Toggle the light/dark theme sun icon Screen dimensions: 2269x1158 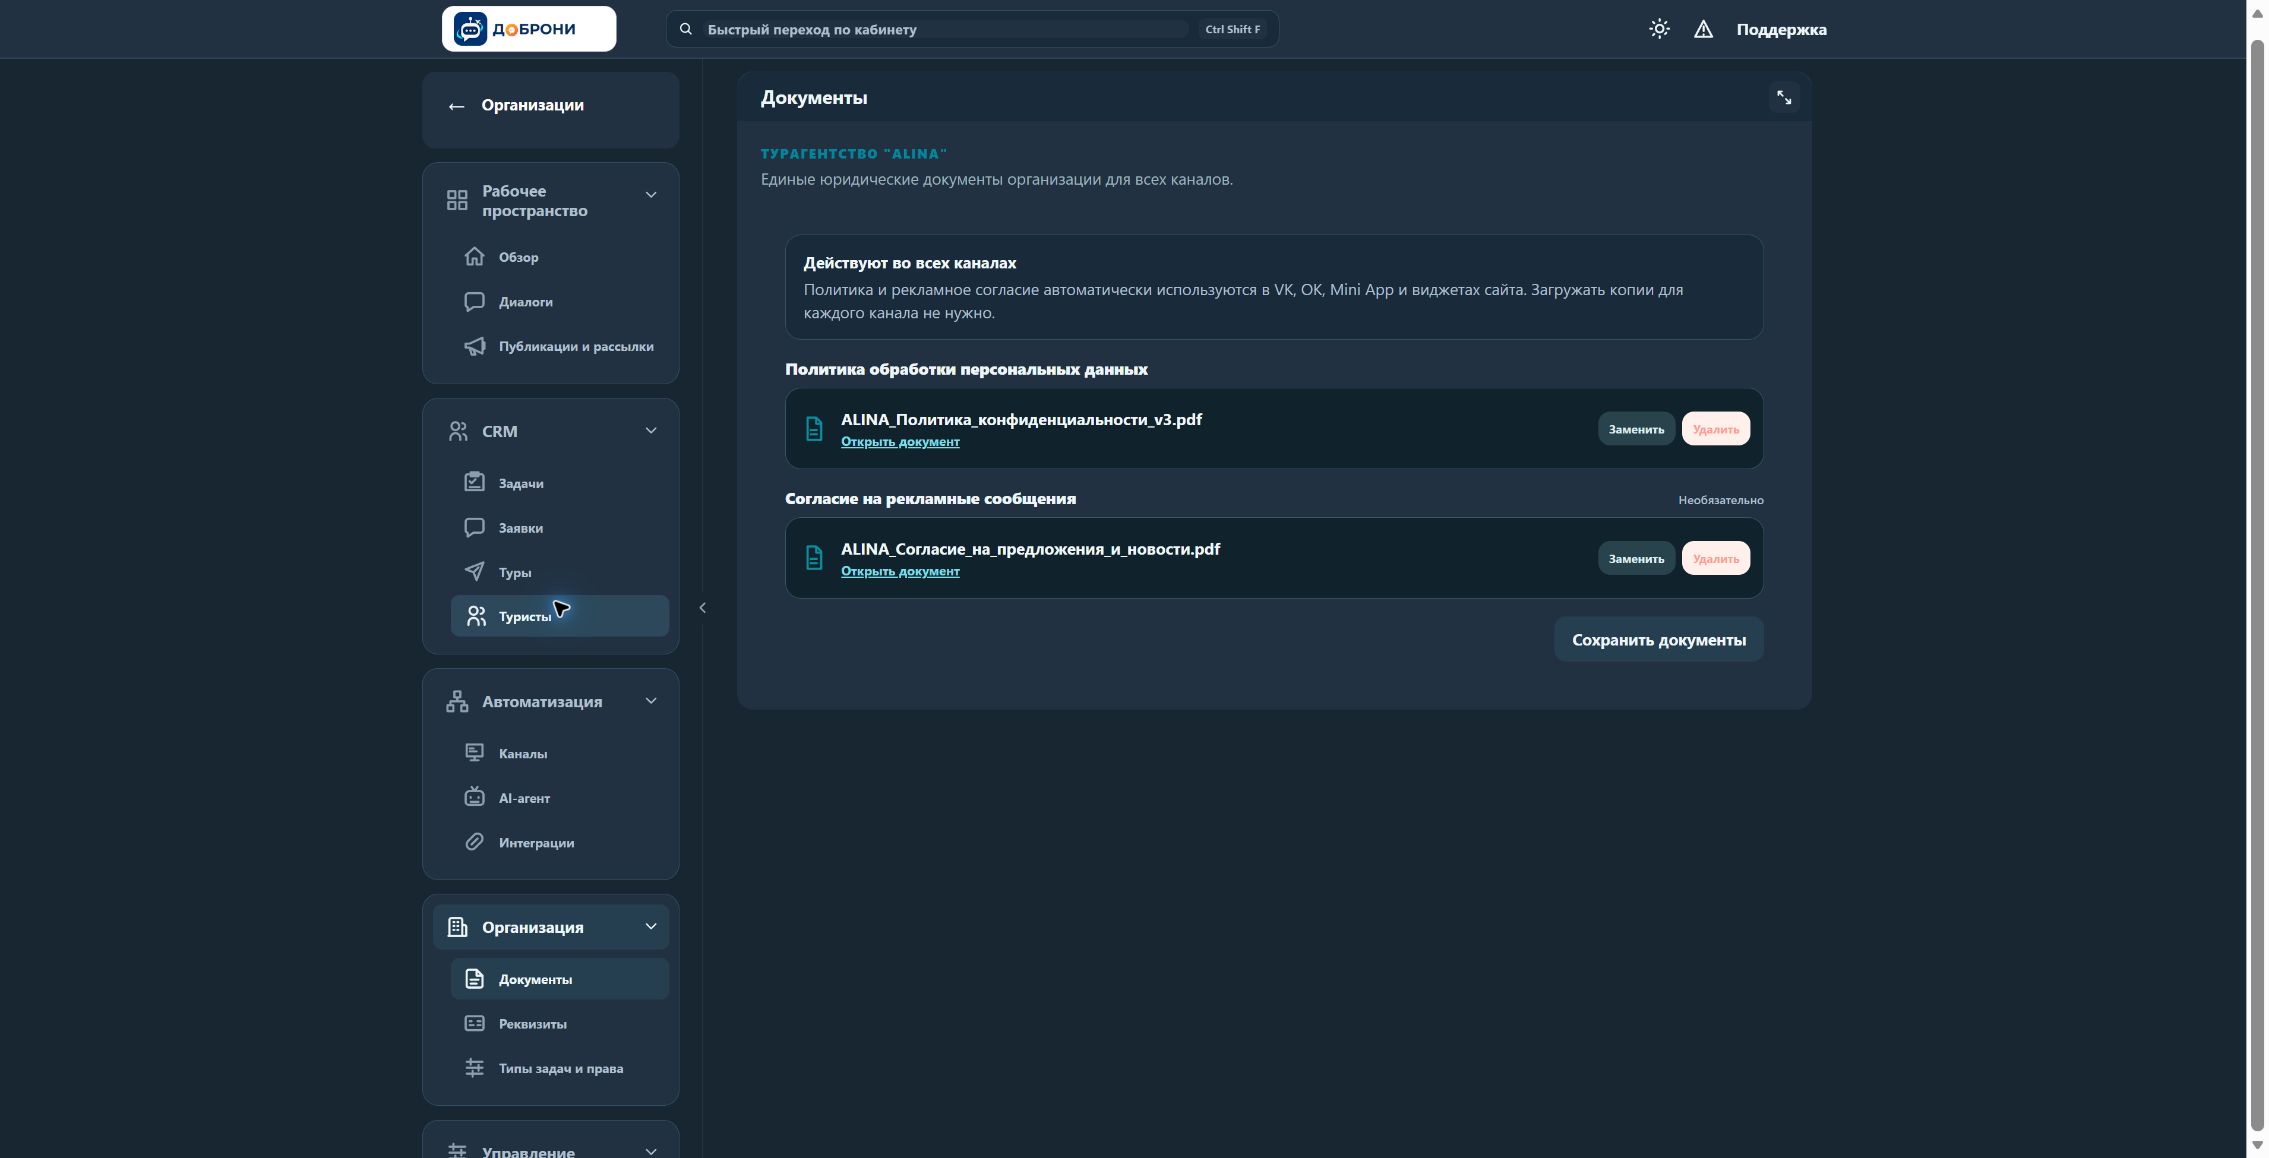pos(1659,29)
